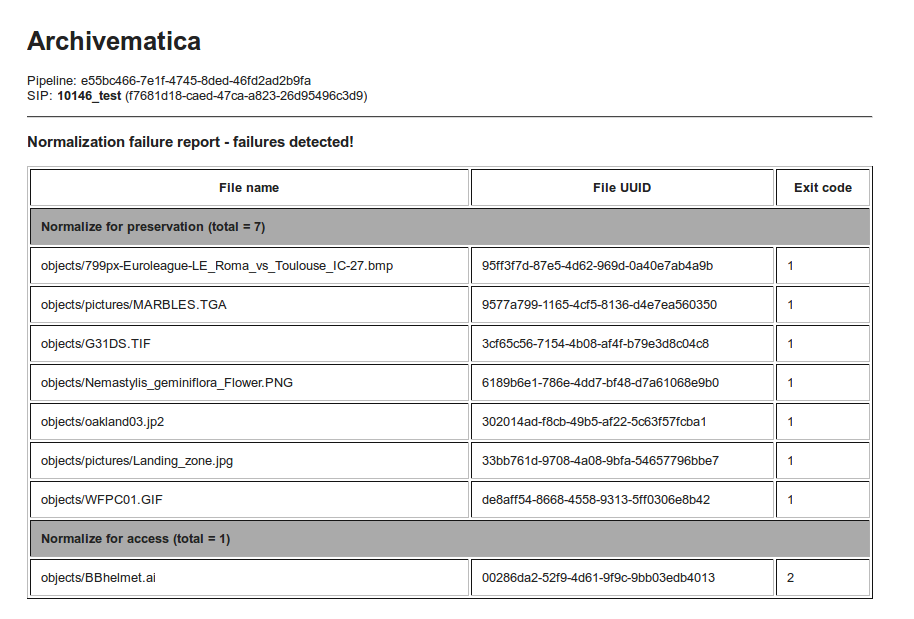The height and width of the screenshot is (619, 914).
Task: Click the UUID starting with 00286da2
Action: [598, 578]
